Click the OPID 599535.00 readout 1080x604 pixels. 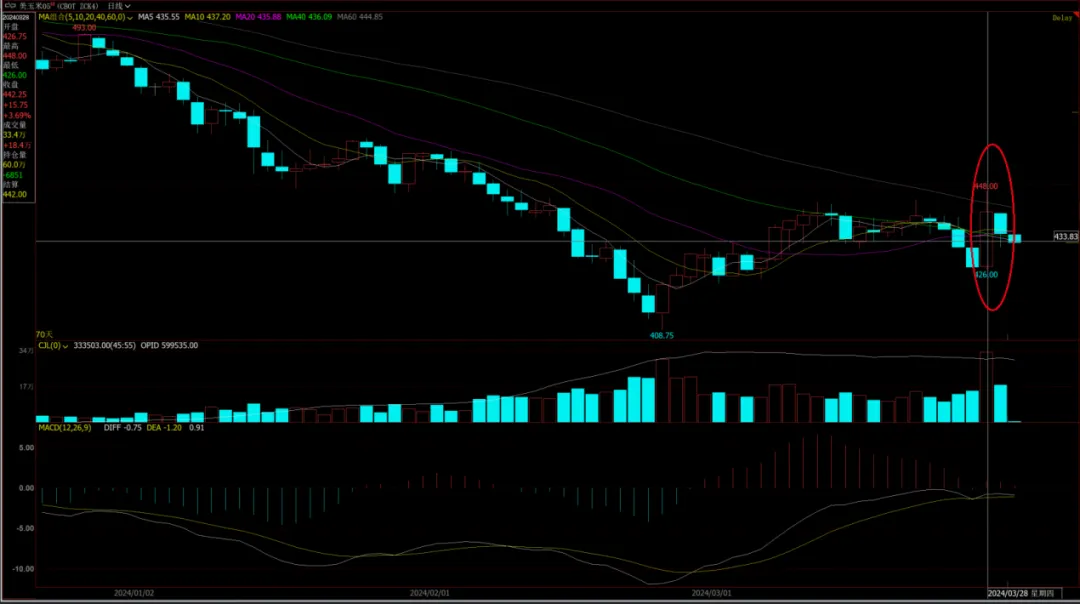[x=169, y=345]
